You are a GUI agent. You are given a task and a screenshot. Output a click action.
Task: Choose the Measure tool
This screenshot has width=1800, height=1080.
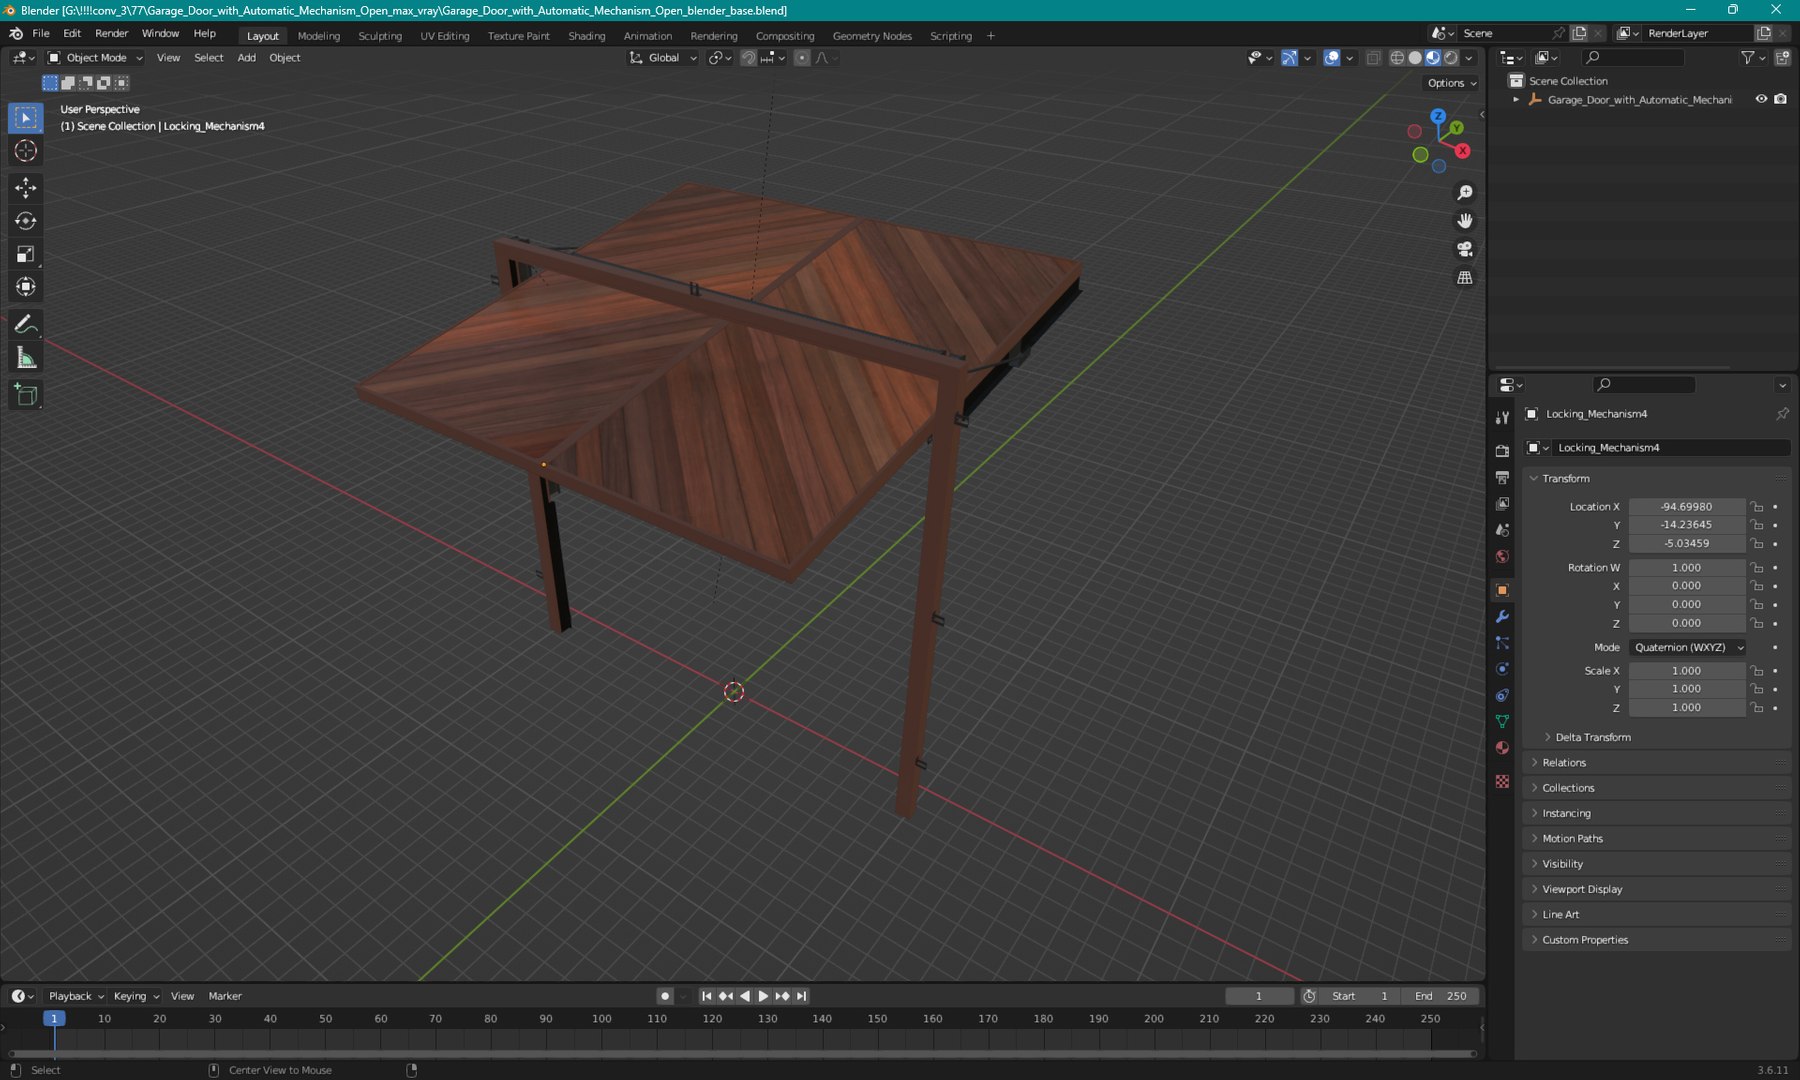point(26,358)
